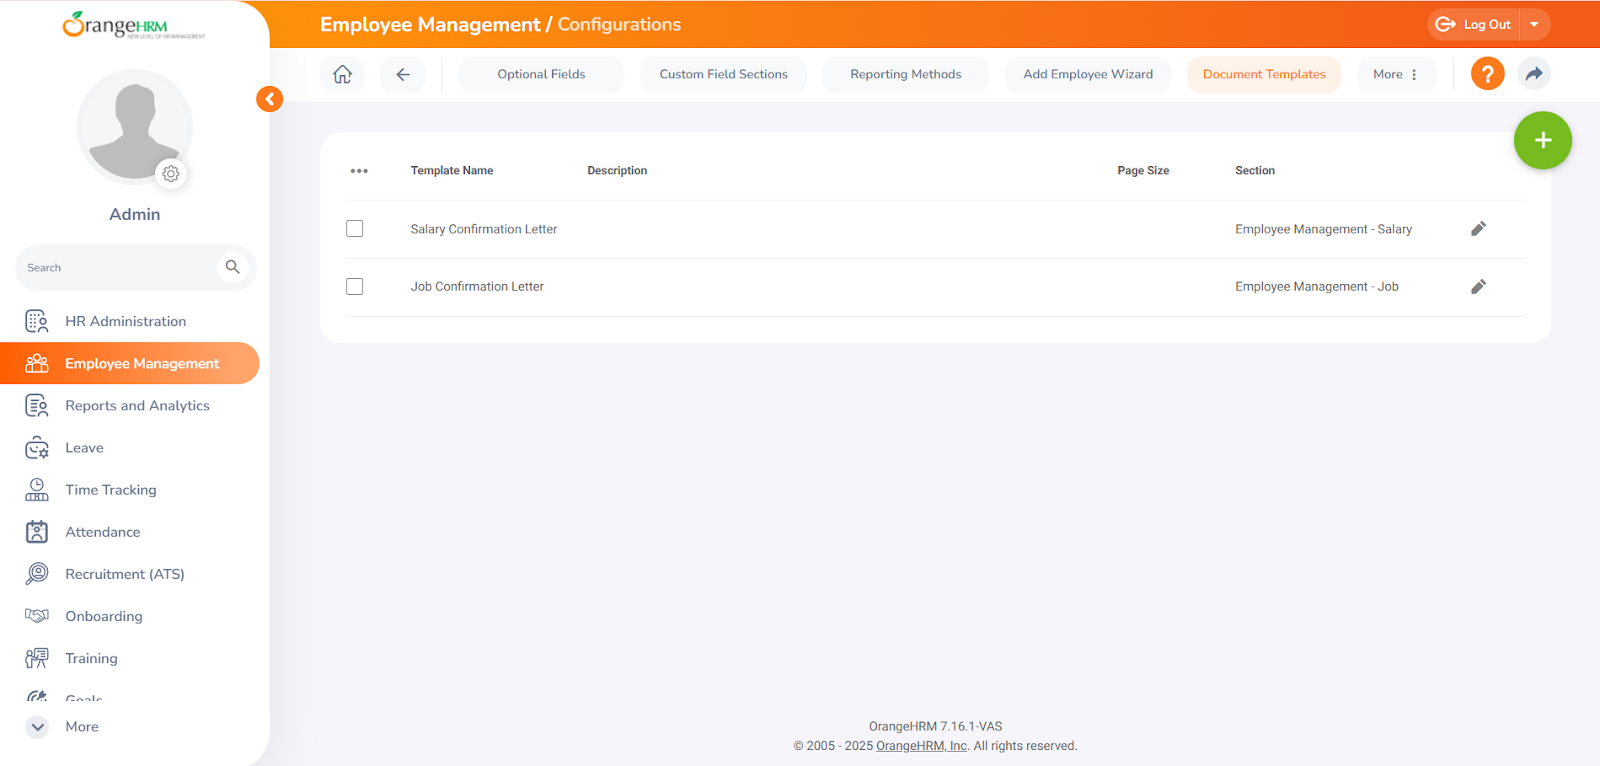This screenshot has height=766, width=1600.
Task: Click the home icon in toolbar
Action: 342,74
